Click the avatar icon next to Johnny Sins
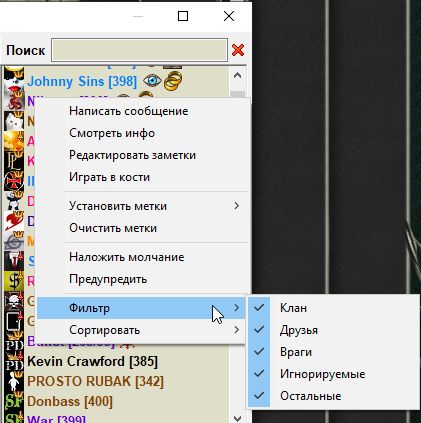The height and width of the screenshot is (423, 421). (x=14, y=81)
